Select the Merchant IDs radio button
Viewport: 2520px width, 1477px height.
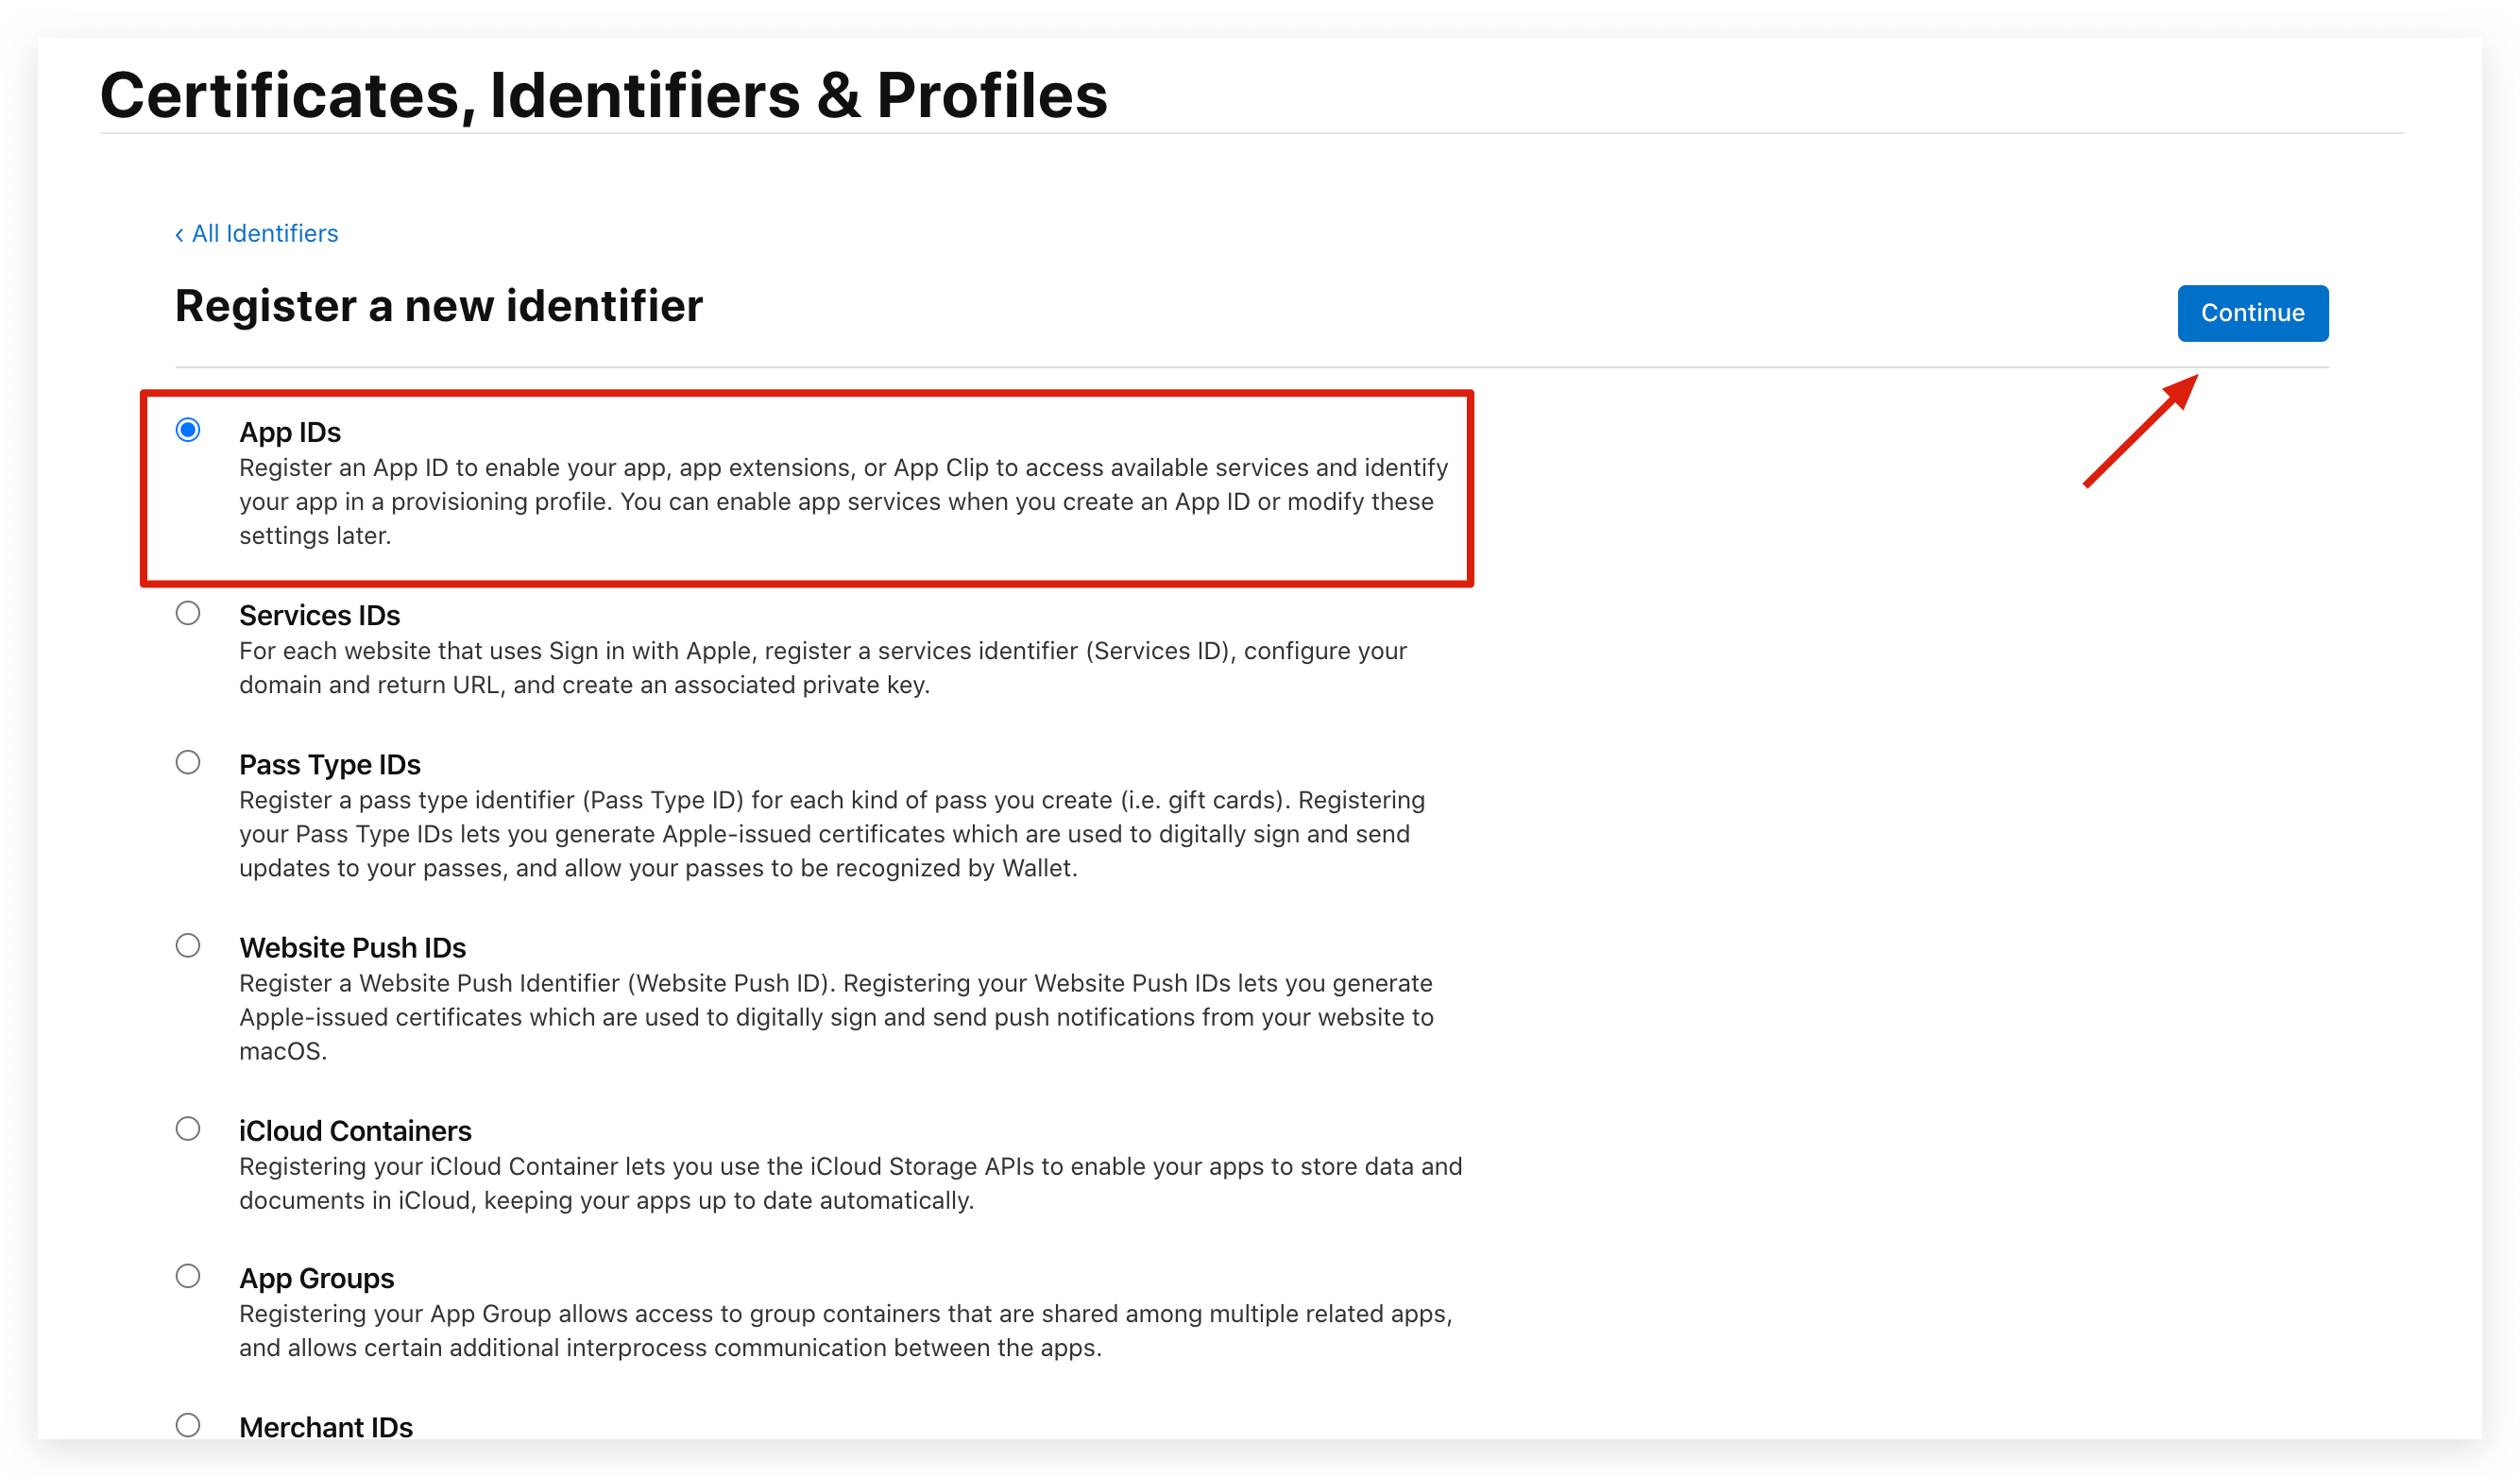tap(188, 1424)
